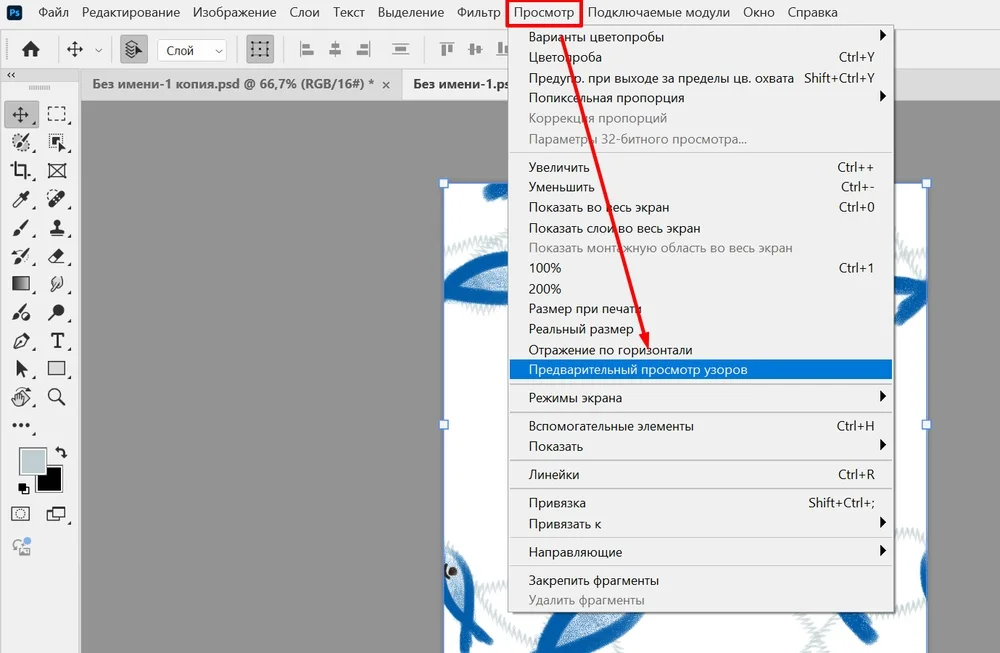Activate the Zoom magnifier tool
1000x653 pixels.
tap(57, 397)
